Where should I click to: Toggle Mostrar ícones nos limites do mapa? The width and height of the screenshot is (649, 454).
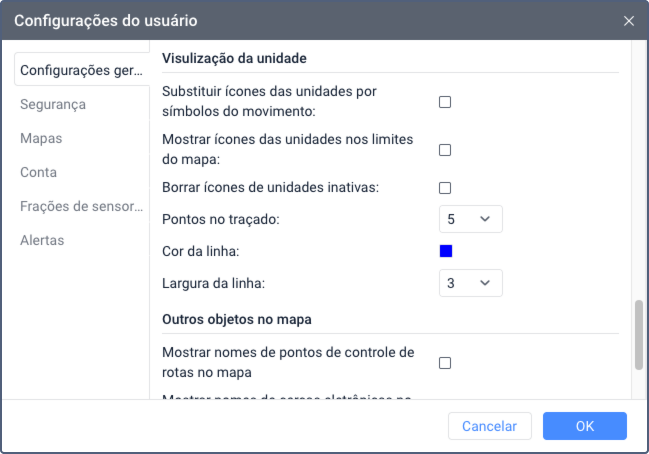click(445, 150)
